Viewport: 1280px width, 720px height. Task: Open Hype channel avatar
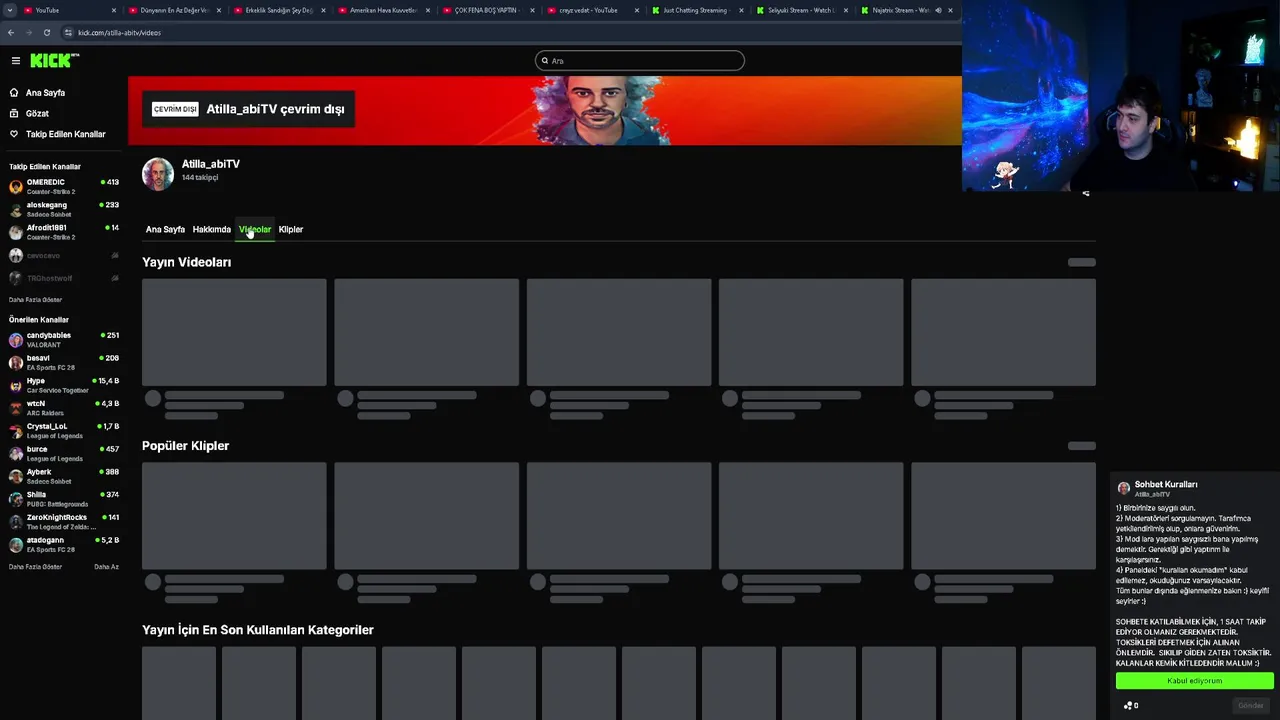click(x=15, y=386)
